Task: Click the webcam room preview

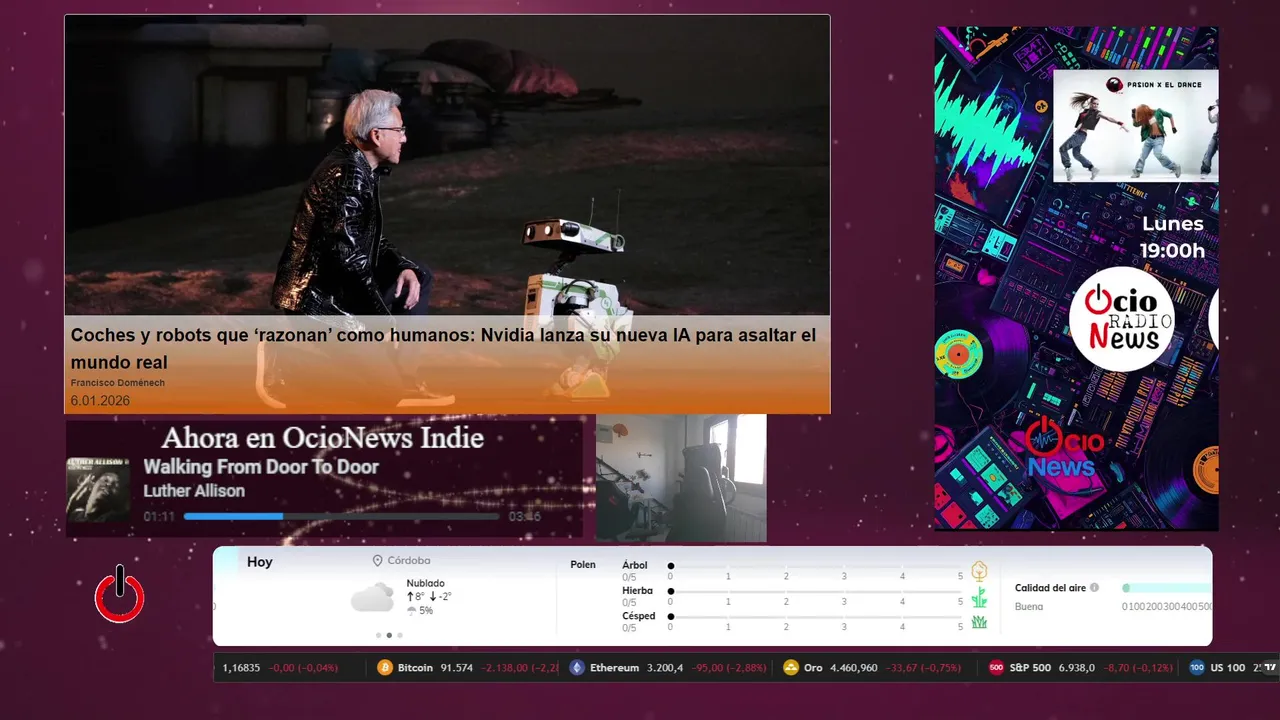Action: tap(681, 478)
